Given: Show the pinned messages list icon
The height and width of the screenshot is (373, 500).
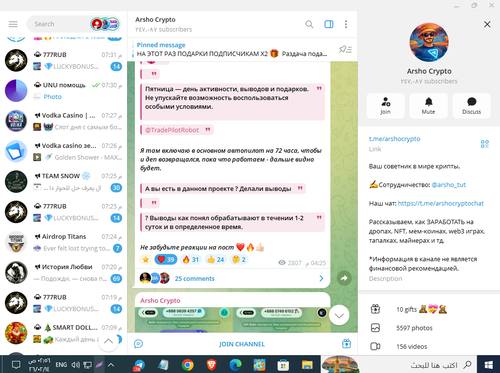Looking at the screenshot, I should tap(345, 49).
